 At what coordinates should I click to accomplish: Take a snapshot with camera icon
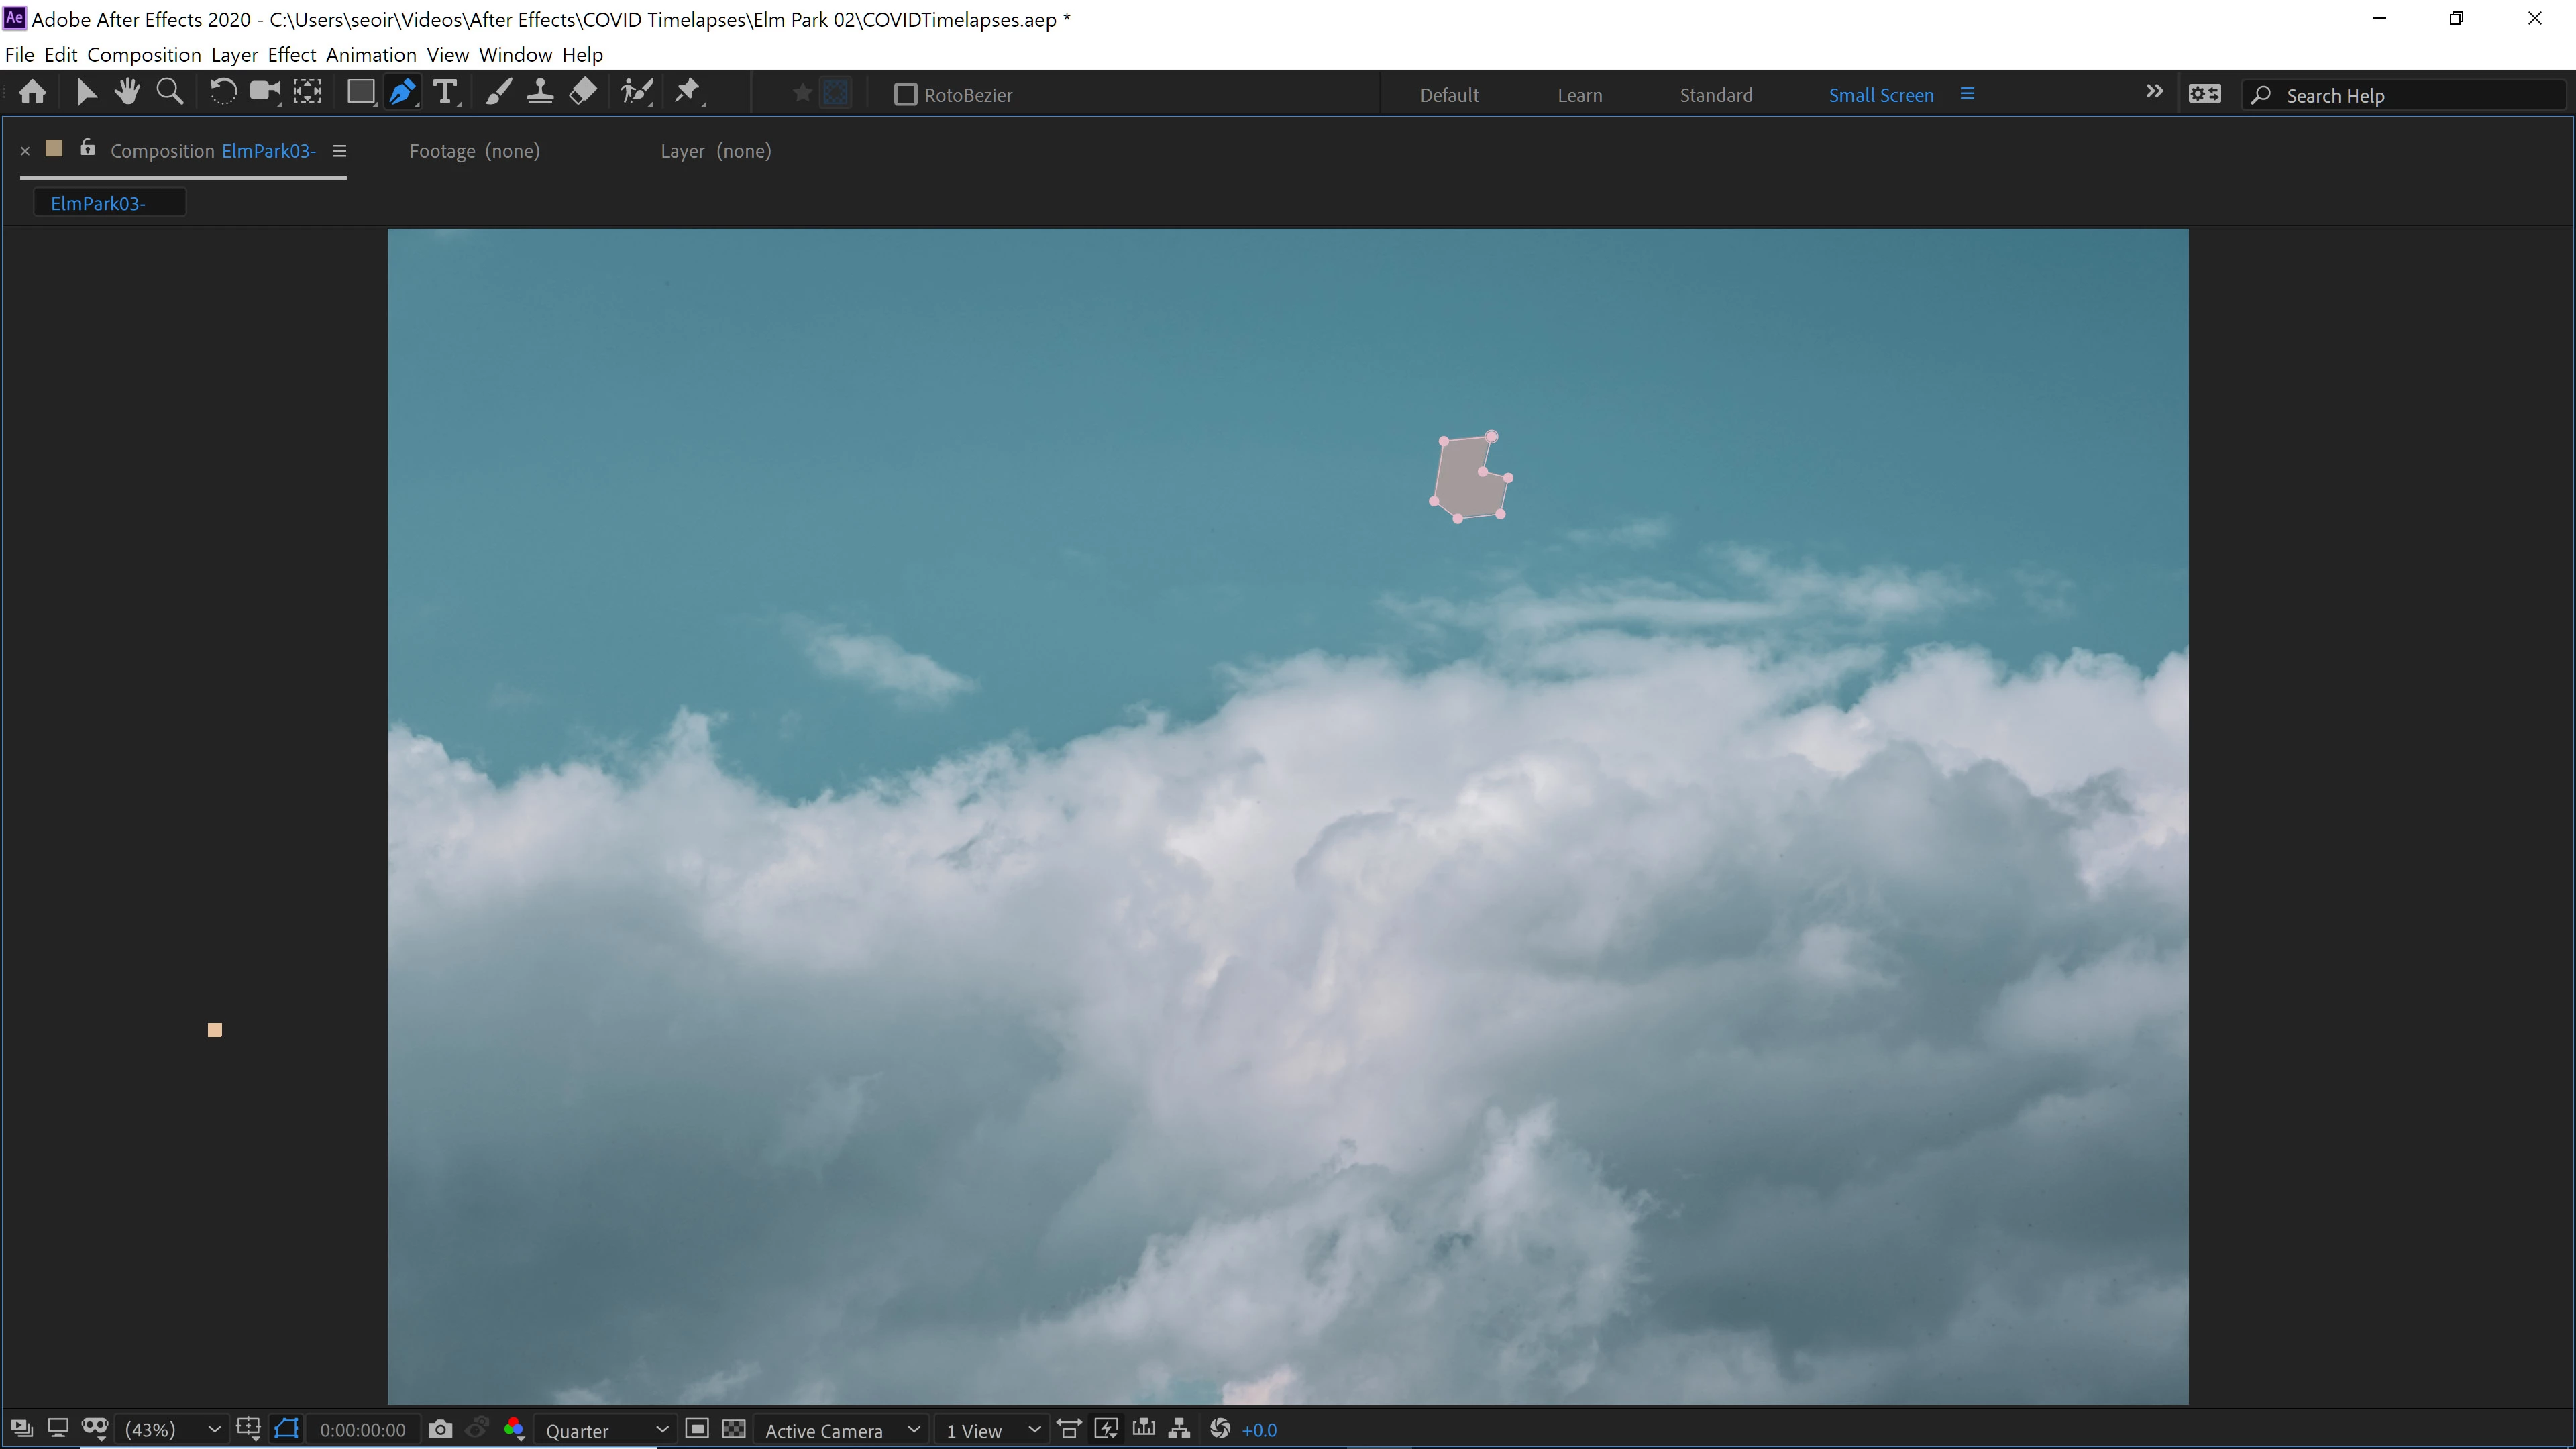[440, 1430]
